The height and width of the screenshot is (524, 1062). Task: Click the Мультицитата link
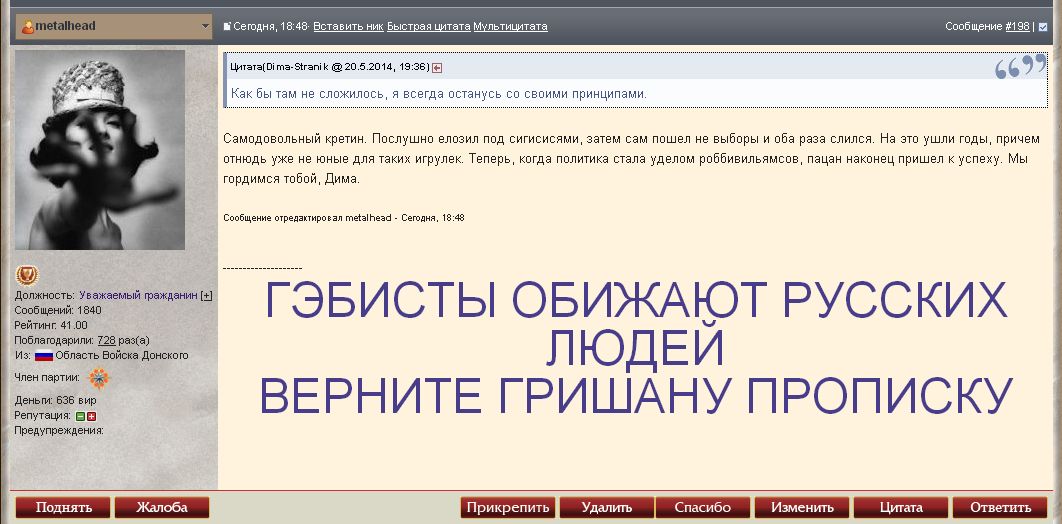click(510, 26)
